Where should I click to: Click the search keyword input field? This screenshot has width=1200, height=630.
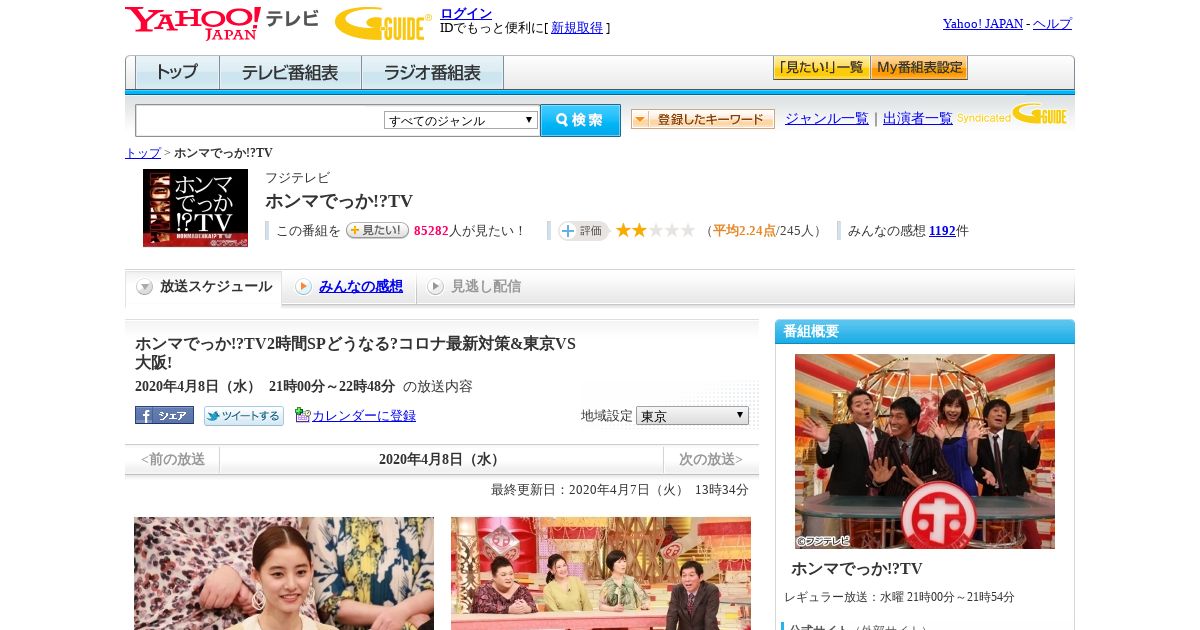pyautogui.click(x=260, y=120)
